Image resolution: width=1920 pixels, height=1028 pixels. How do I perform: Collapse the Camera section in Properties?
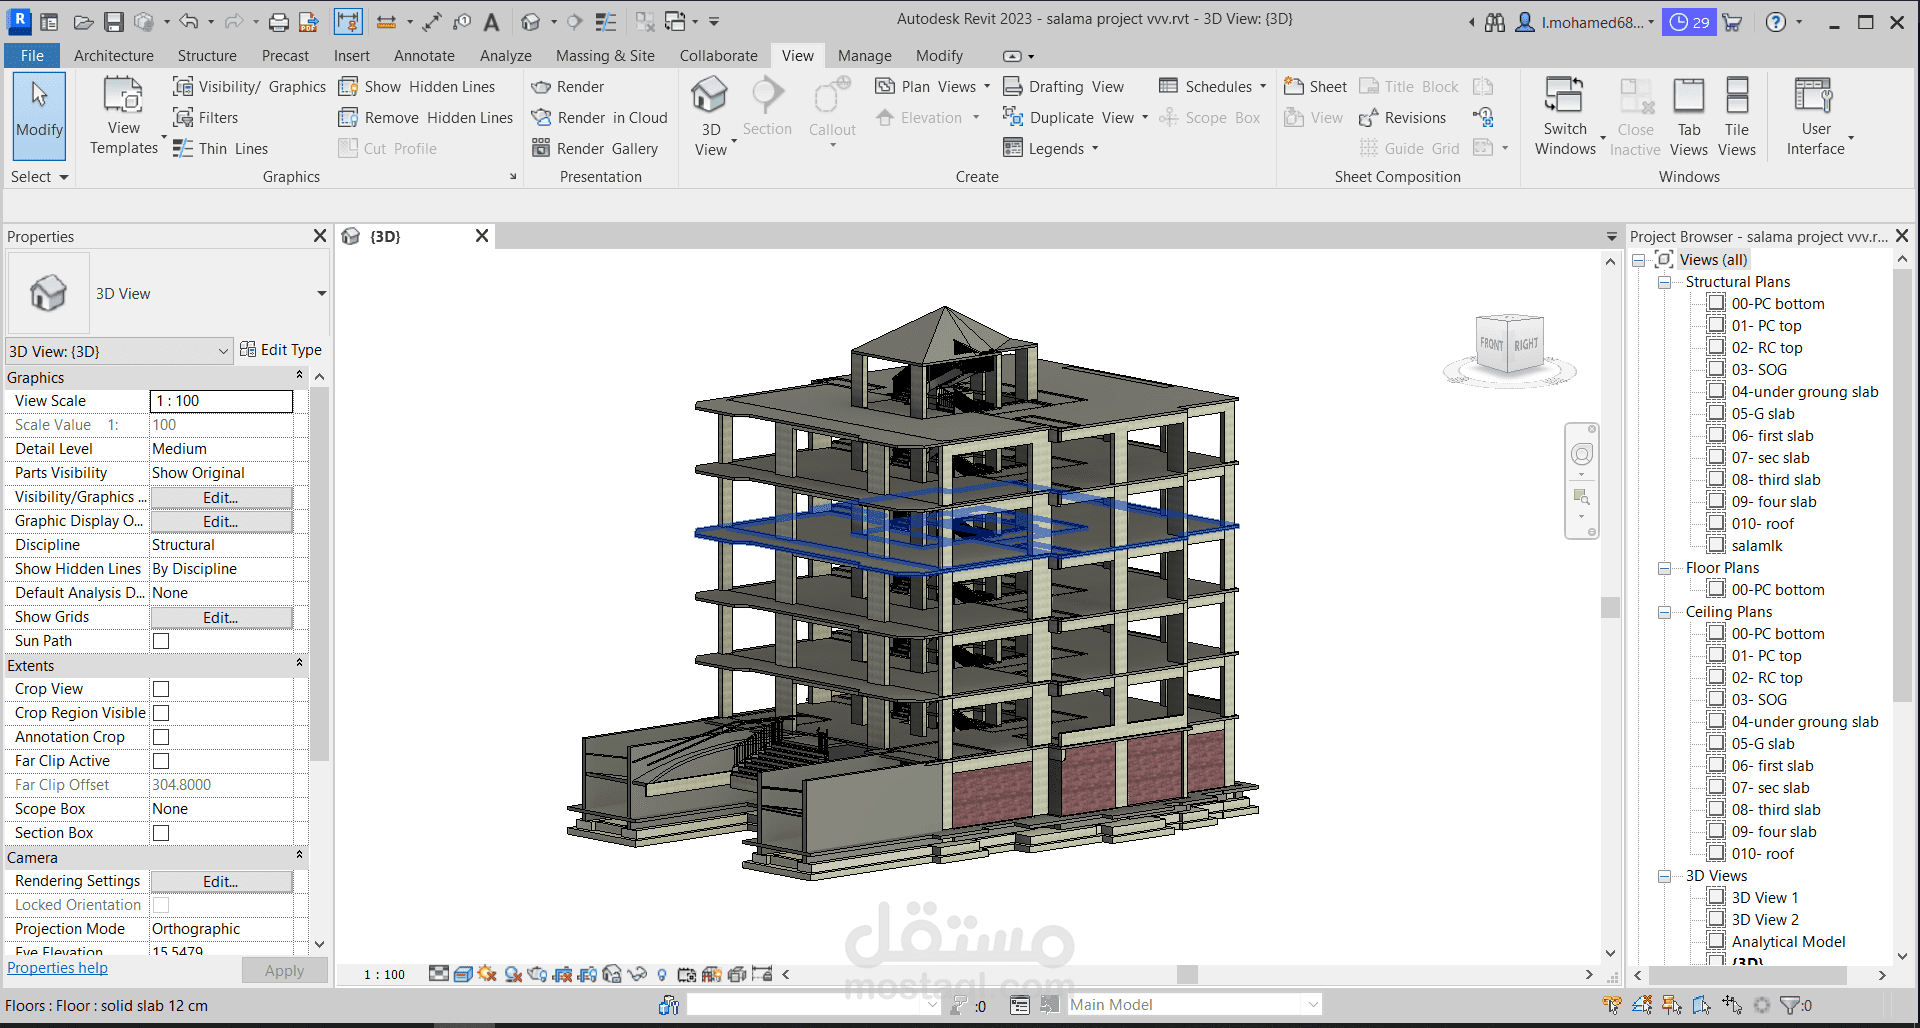299,856
